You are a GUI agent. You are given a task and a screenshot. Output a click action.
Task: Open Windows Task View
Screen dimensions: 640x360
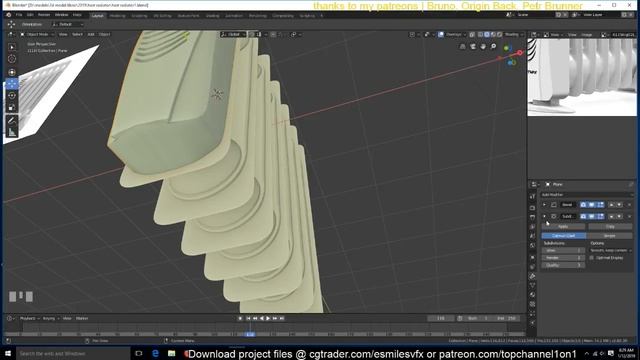[x=138, y=353]
